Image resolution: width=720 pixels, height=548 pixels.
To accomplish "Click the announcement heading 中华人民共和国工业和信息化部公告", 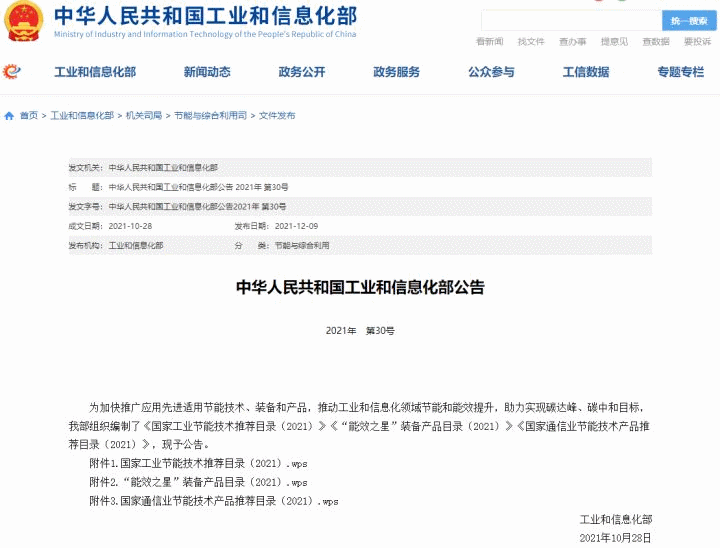I will 360,287.
